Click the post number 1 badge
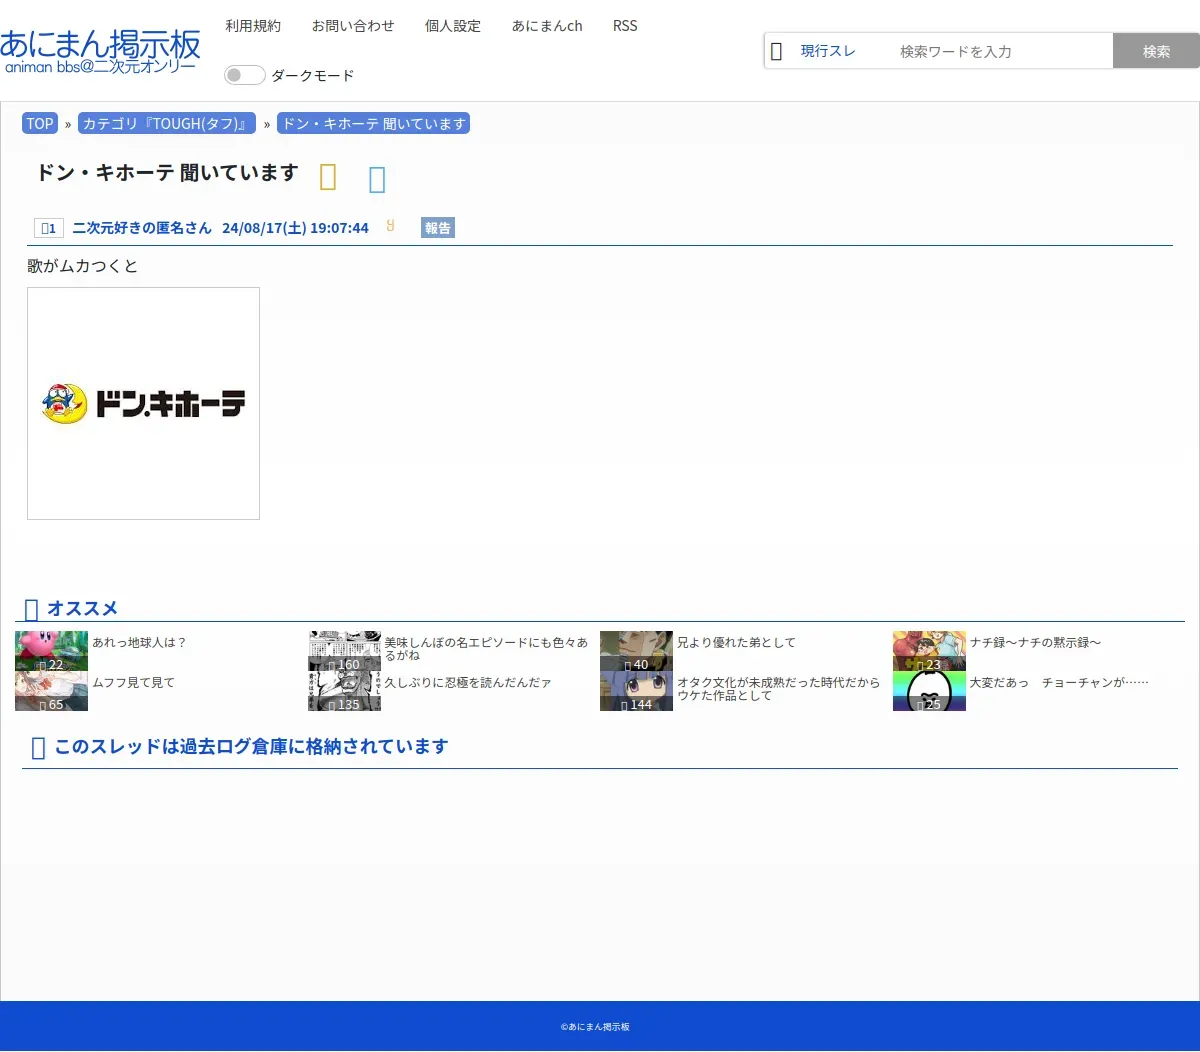The width and height of the screenshot is (1200, 1052). tap(49, 228)
